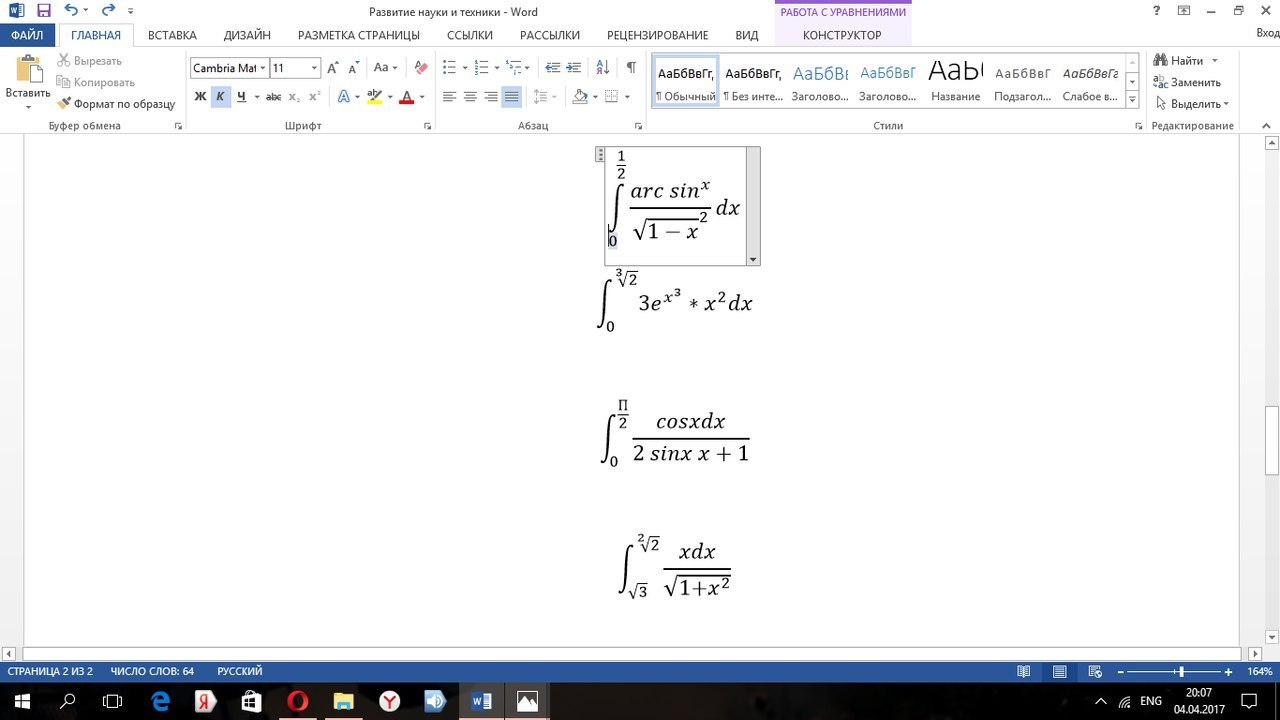Apply underline to selected text
The image size is (1280, 720).
(x=240, y=96)
